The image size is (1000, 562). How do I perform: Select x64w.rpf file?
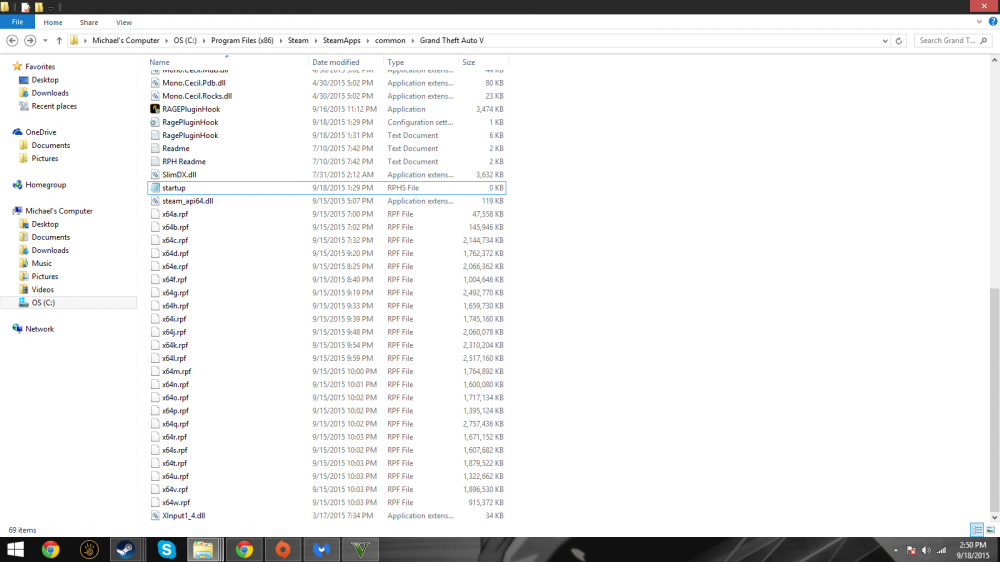pos(327,503)
